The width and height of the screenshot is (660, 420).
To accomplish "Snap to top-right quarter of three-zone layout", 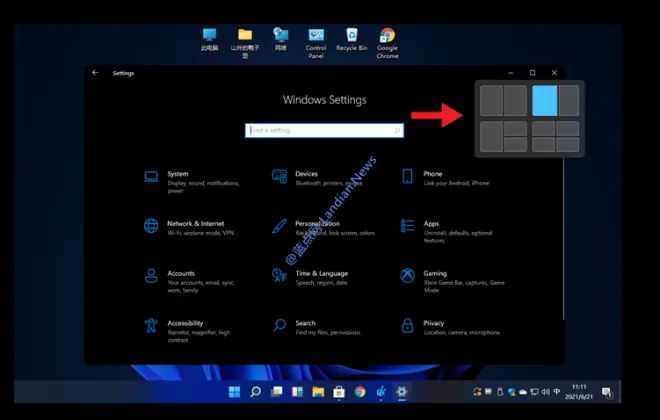I will (516, 129).
